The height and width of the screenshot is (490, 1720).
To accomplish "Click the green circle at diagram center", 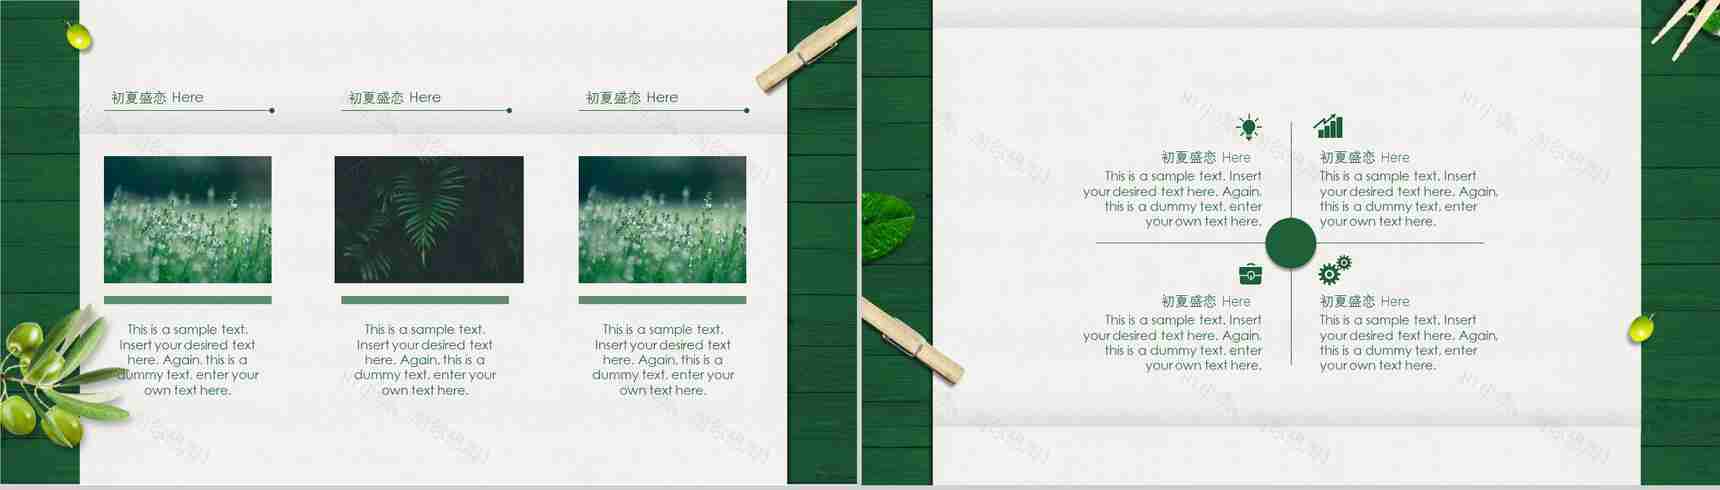I will (1290, 243).
